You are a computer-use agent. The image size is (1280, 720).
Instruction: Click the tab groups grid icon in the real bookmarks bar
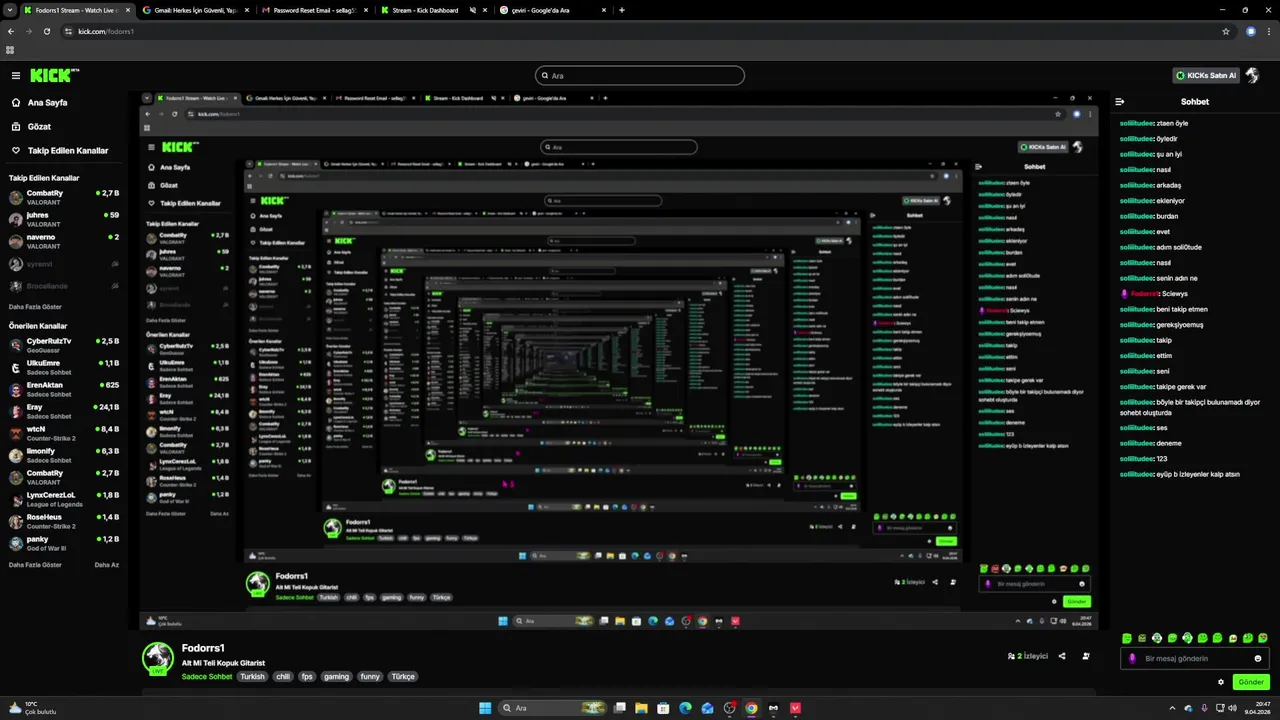10,49
